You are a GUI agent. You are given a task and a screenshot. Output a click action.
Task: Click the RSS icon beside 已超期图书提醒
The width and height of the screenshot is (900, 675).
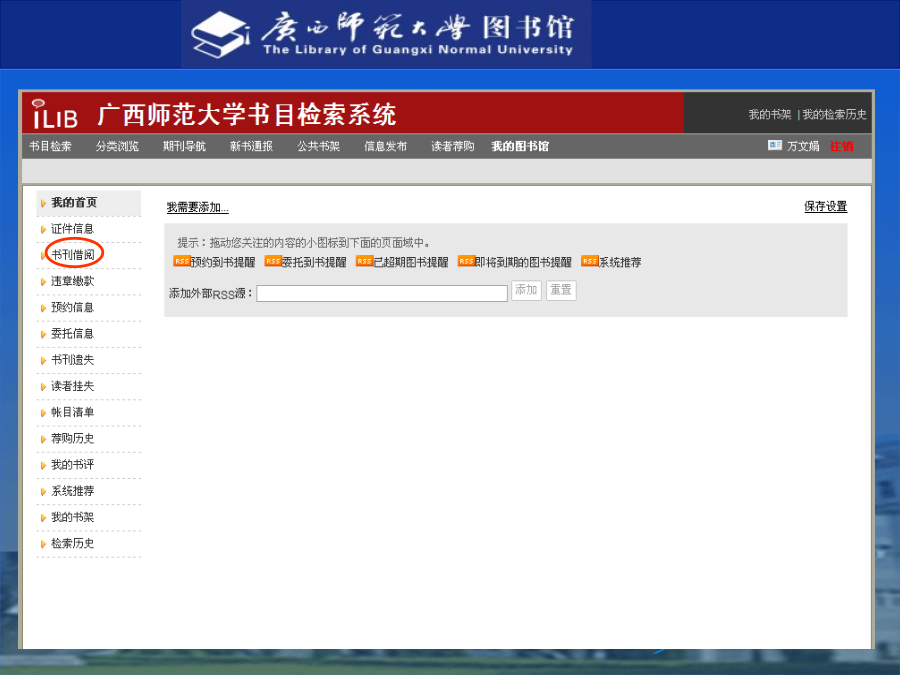[x=364, y=261]
